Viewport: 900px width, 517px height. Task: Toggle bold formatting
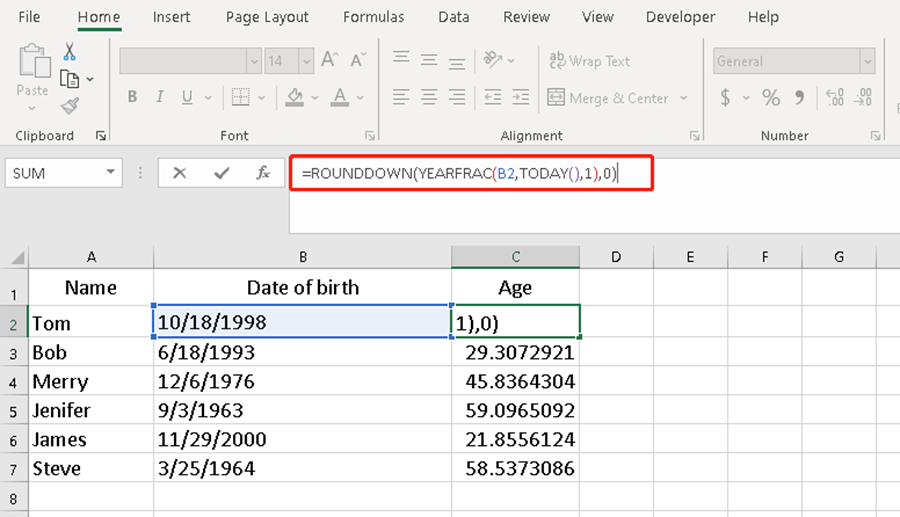tap(133, 97)
